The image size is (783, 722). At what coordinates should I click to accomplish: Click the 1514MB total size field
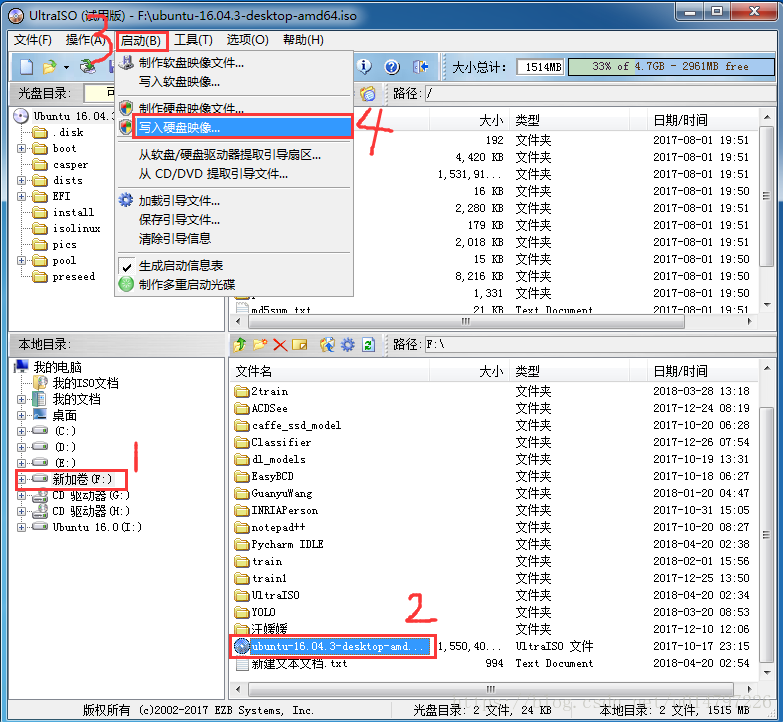pos(541,67)
